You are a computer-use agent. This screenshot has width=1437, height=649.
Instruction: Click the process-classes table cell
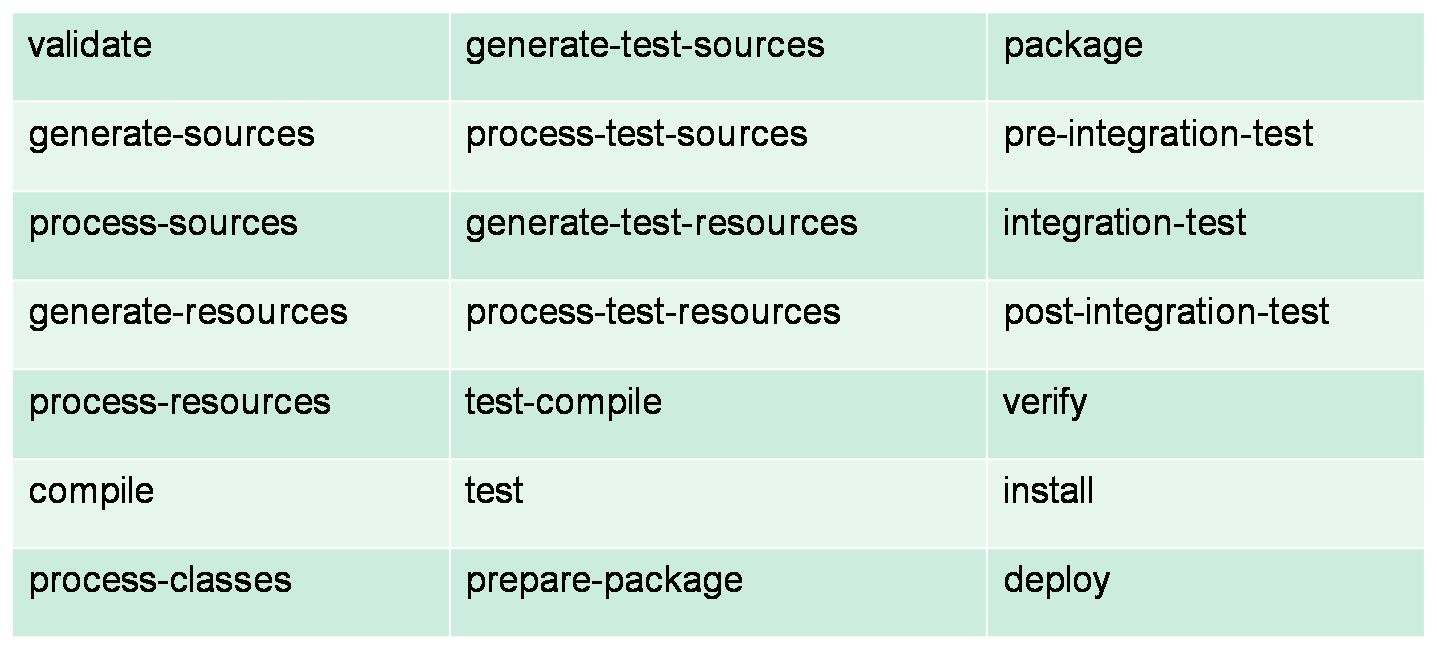coord(160,580)
